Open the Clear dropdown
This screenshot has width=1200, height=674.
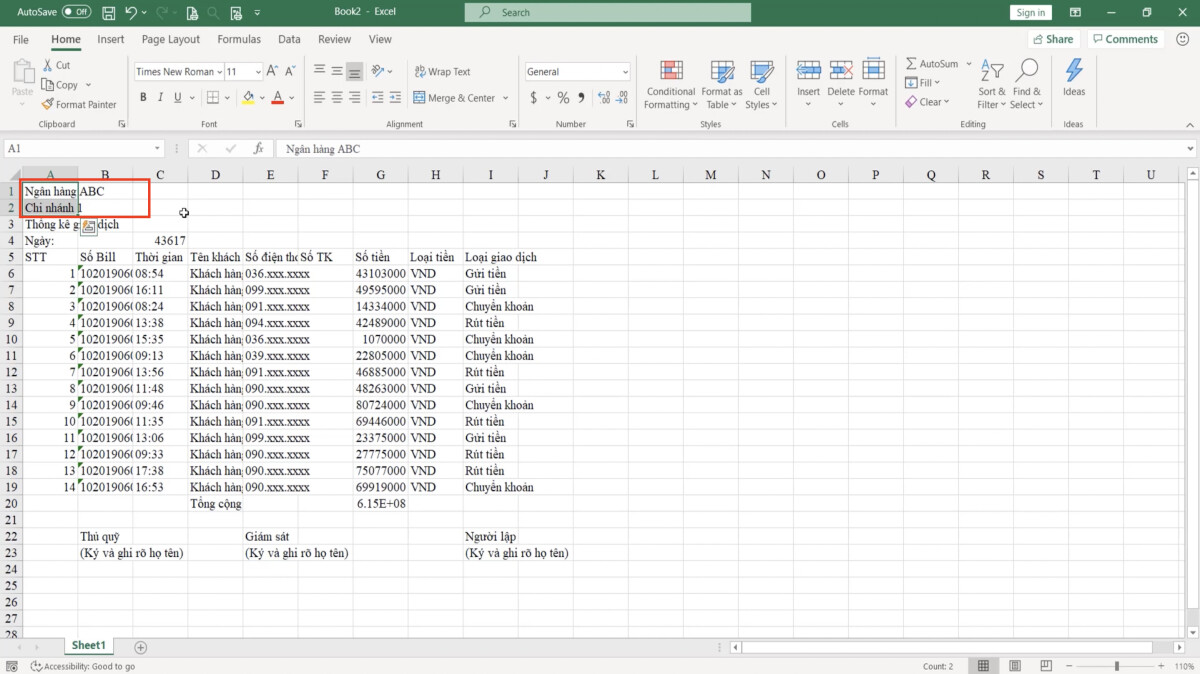pyautogui.click(x=928, y=102)
